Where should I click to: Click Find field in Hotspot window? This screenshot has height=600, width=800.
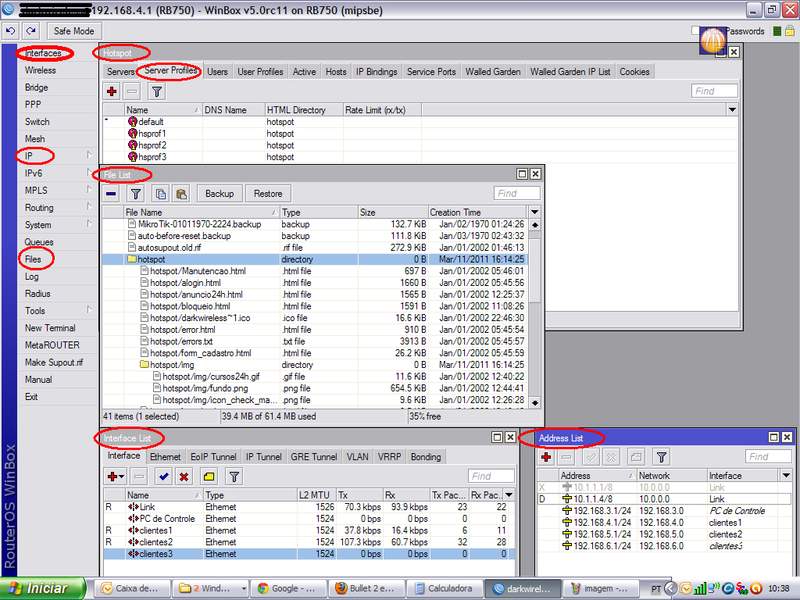714,91
